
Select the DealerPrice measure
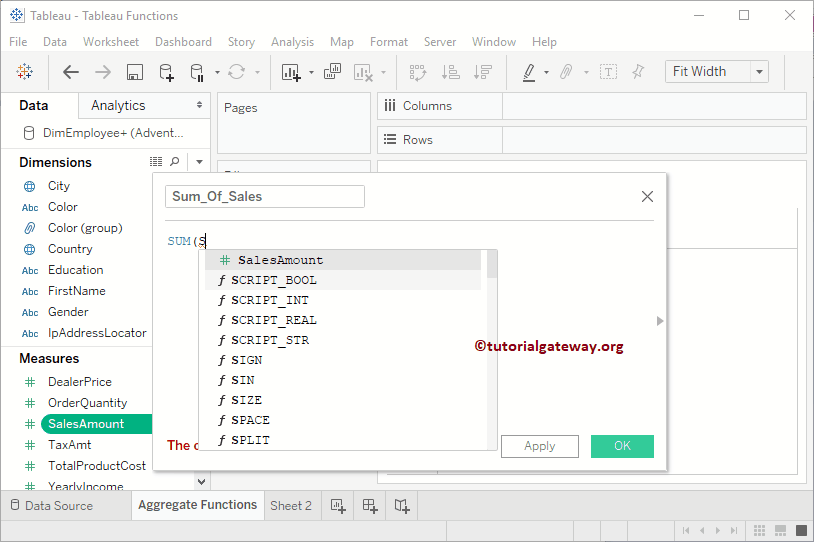coord(80,382)
